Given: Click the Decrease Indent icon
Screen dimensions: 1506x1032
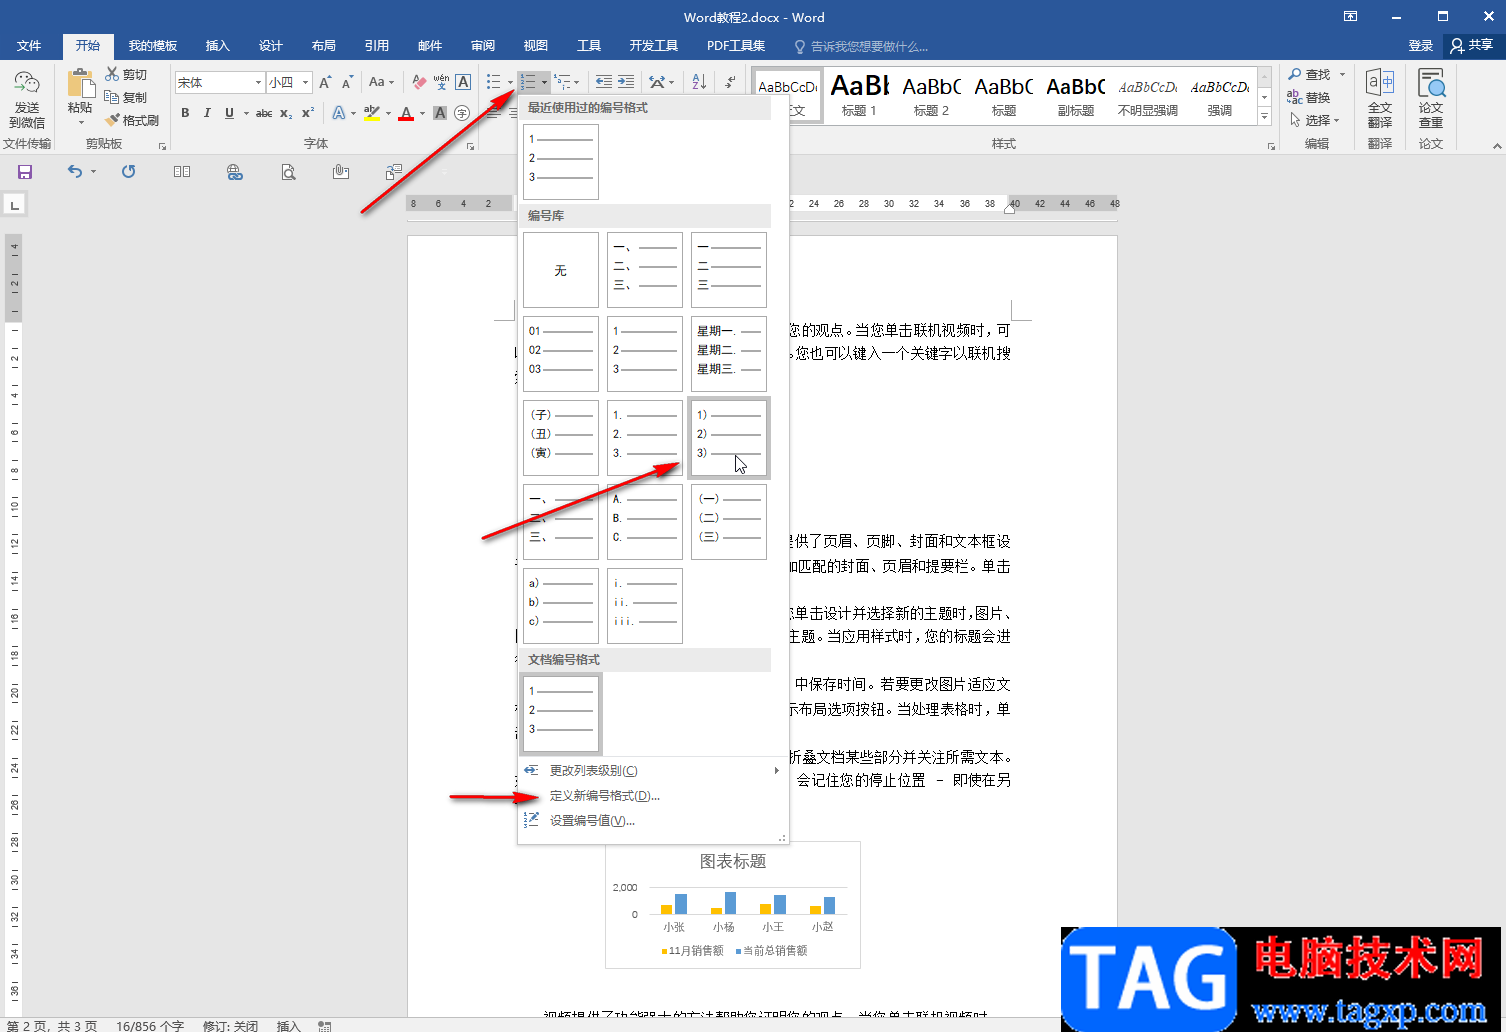Looking at the screenshot, I should pyautogui.click(x=604, y=82).
